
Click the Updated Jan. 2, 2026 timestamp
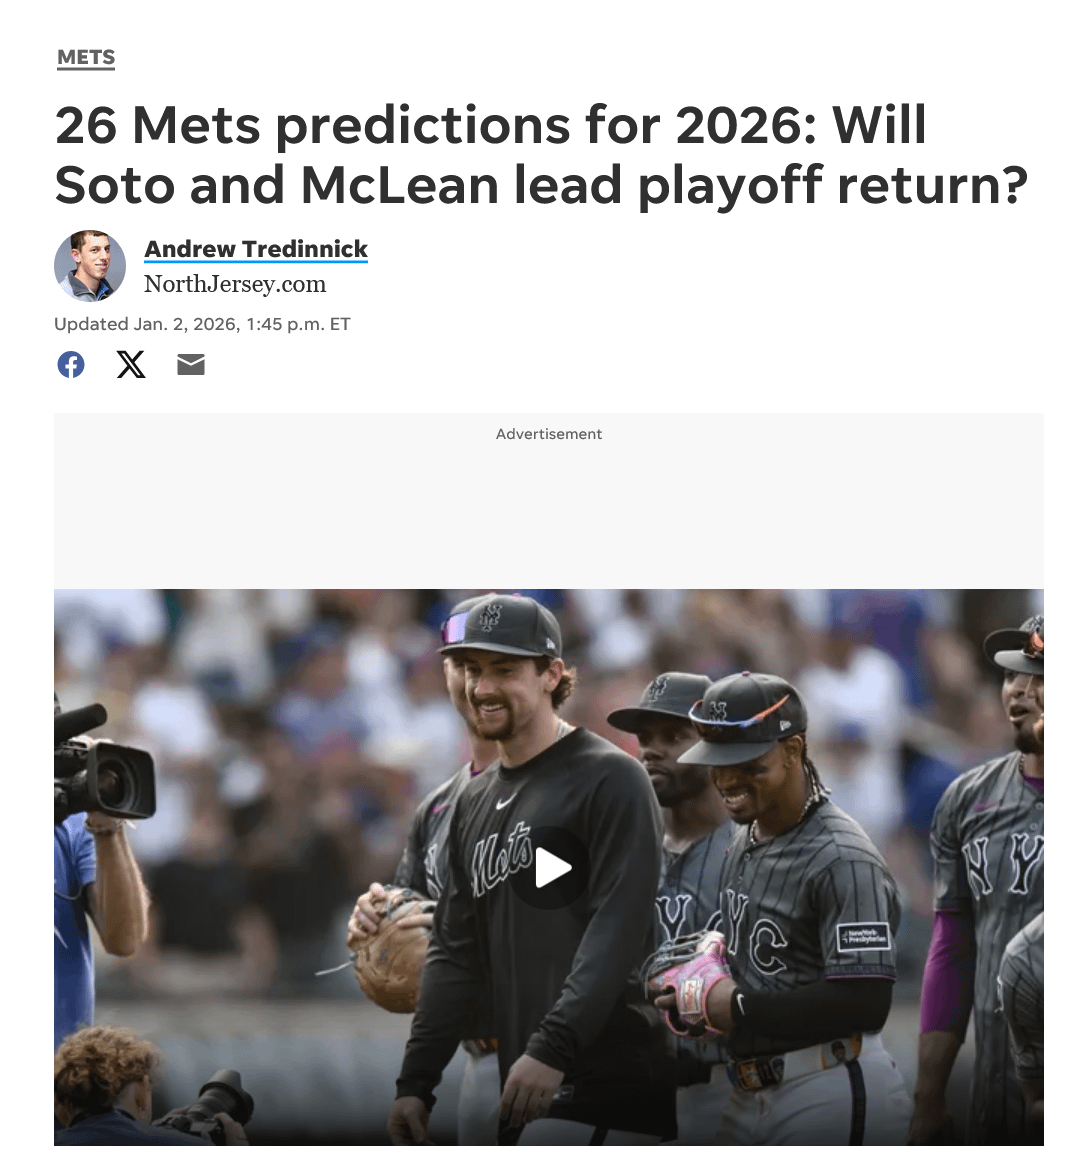(x=202, y=324)
